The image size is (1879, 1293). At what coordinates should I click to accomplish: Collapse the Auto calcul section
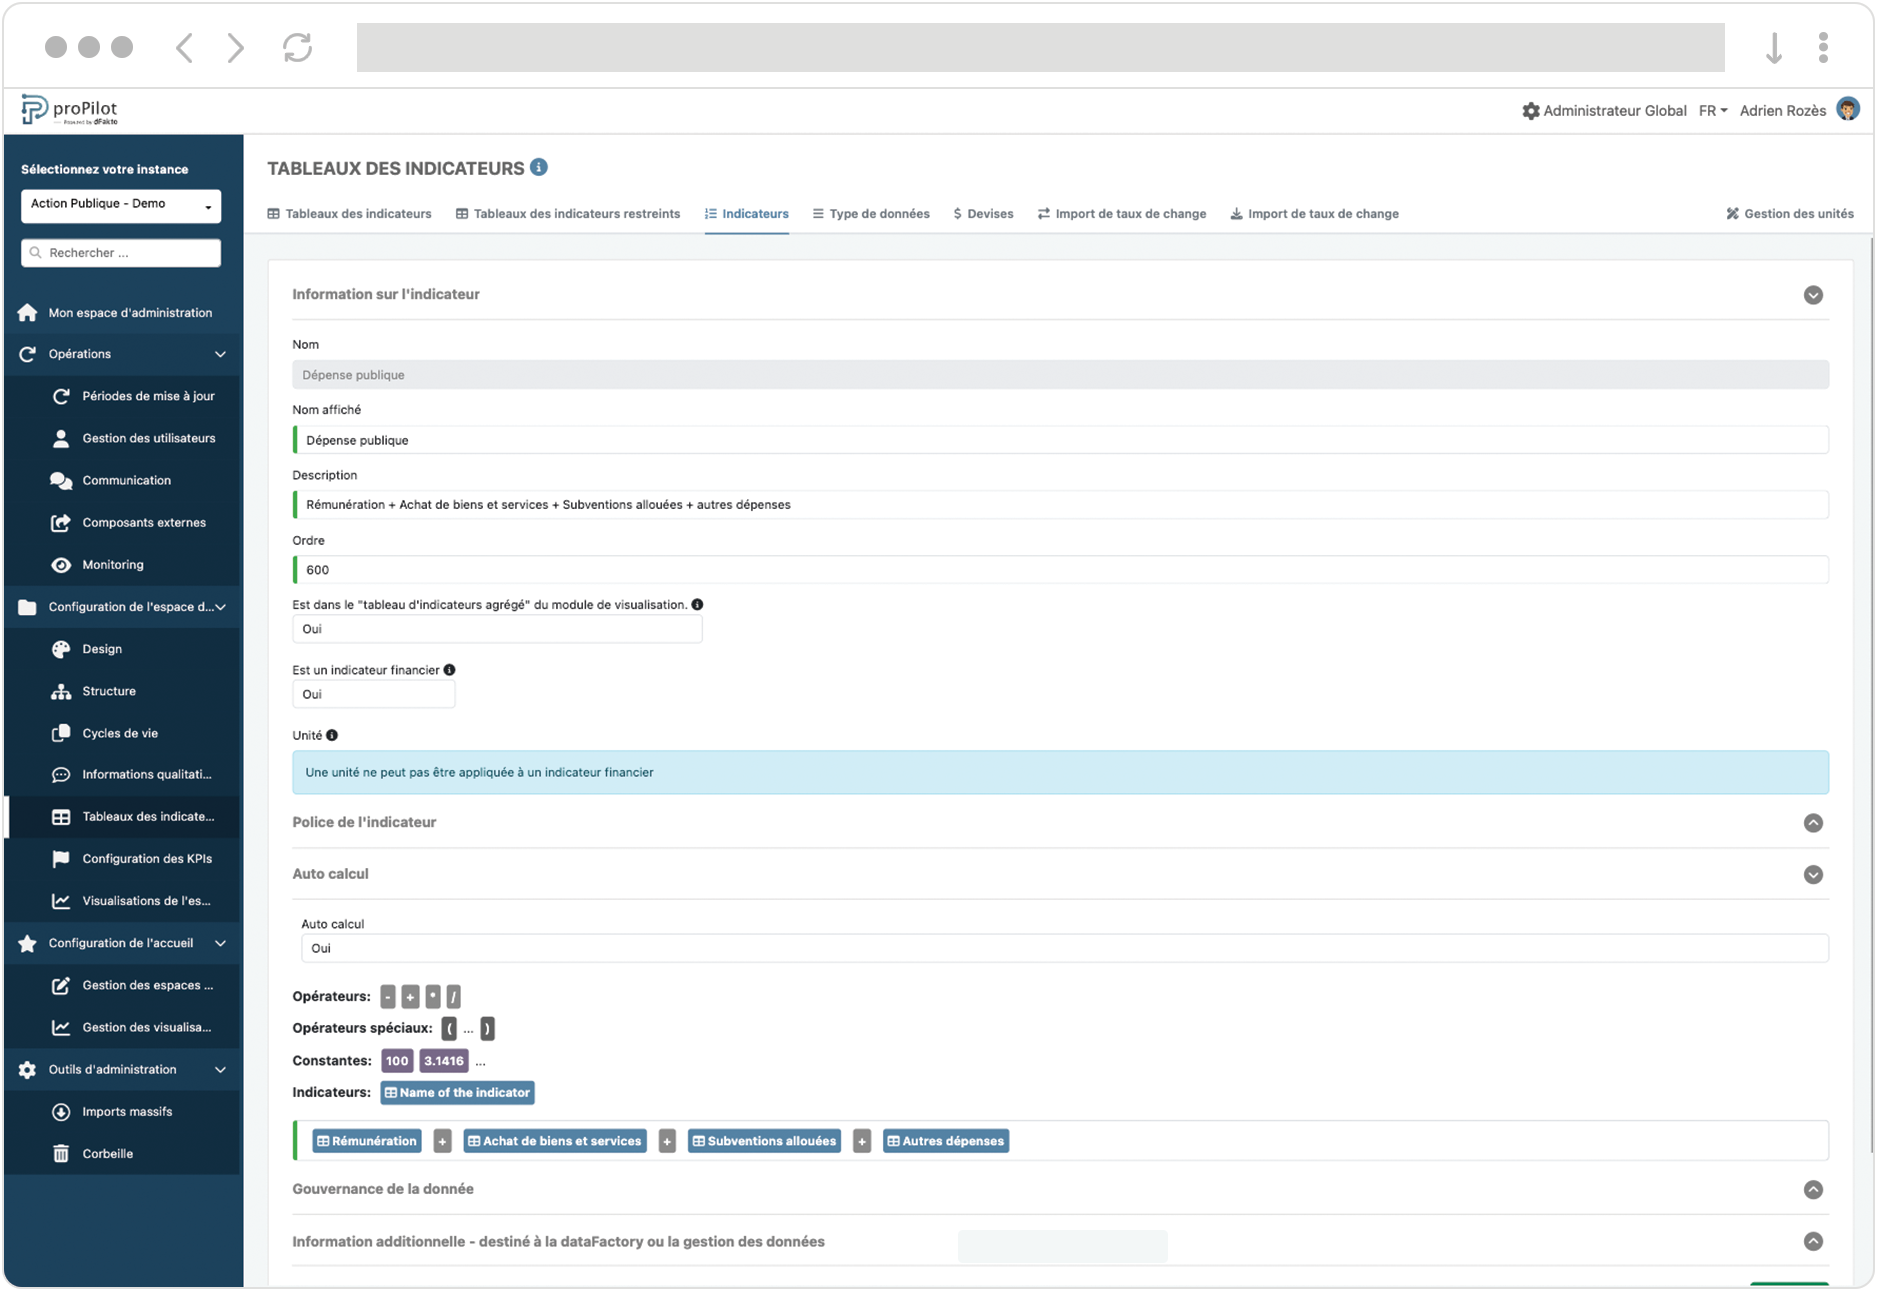1812,875
